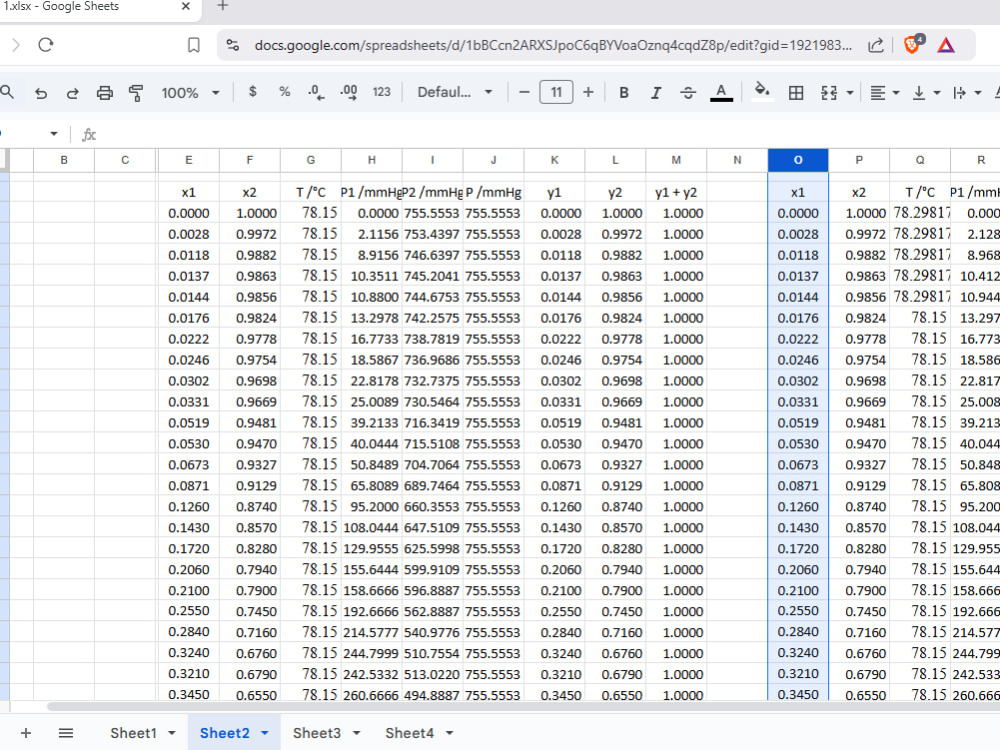
Task: Open Sheet4 tab options arrow
Action: (x=450, y=733)
